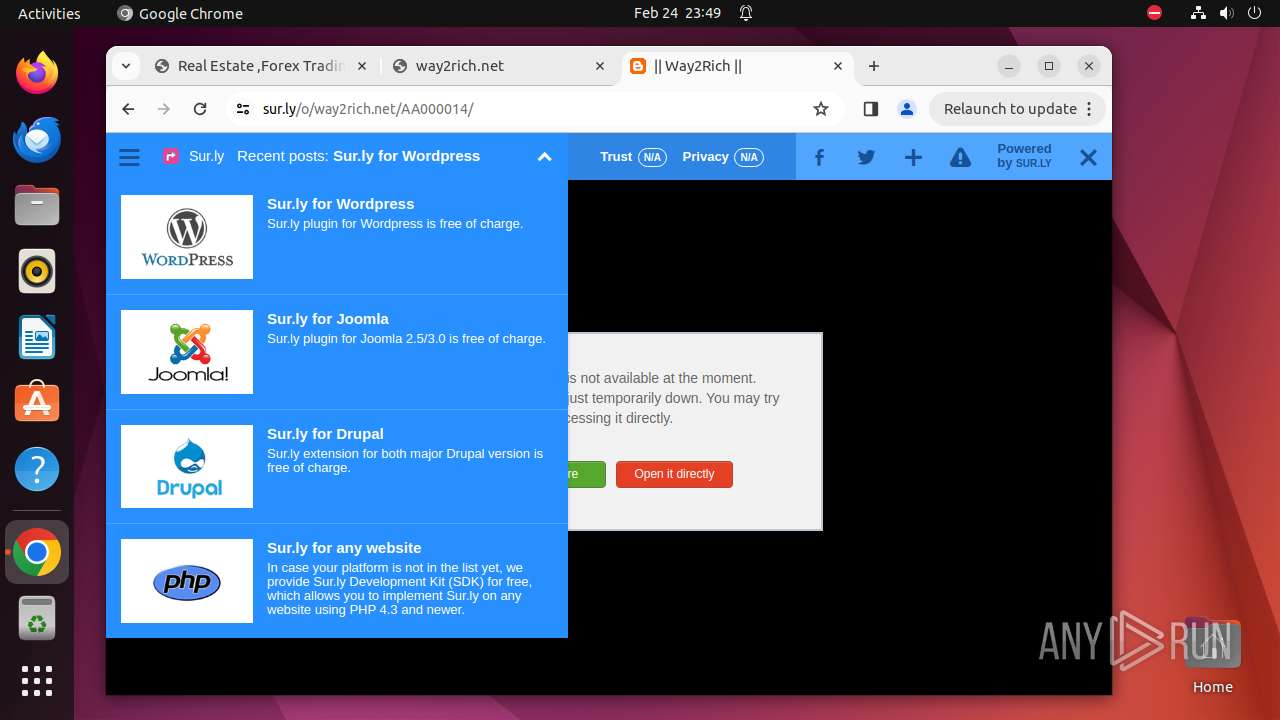Close the Real Estate tab

362,66
